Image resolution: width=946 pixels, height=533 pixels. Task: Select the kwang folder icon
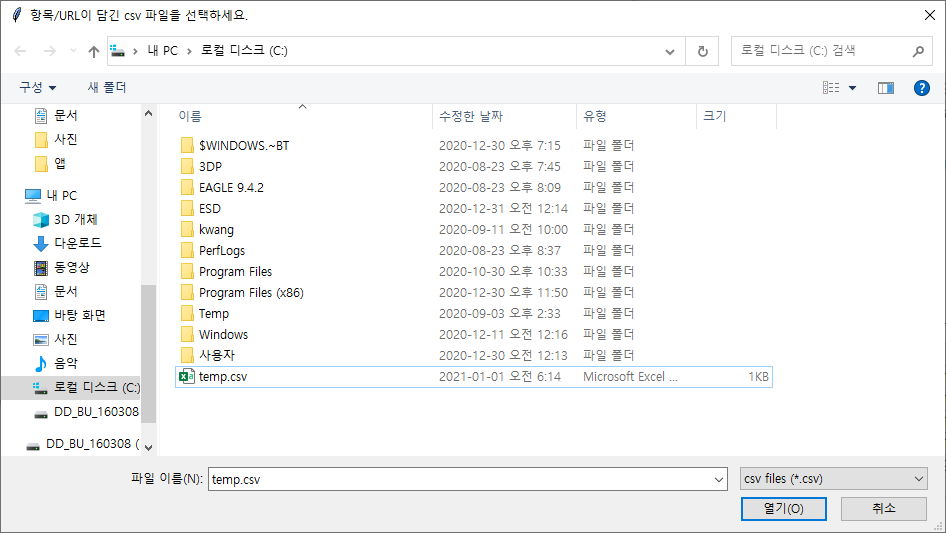coord(187,229)
